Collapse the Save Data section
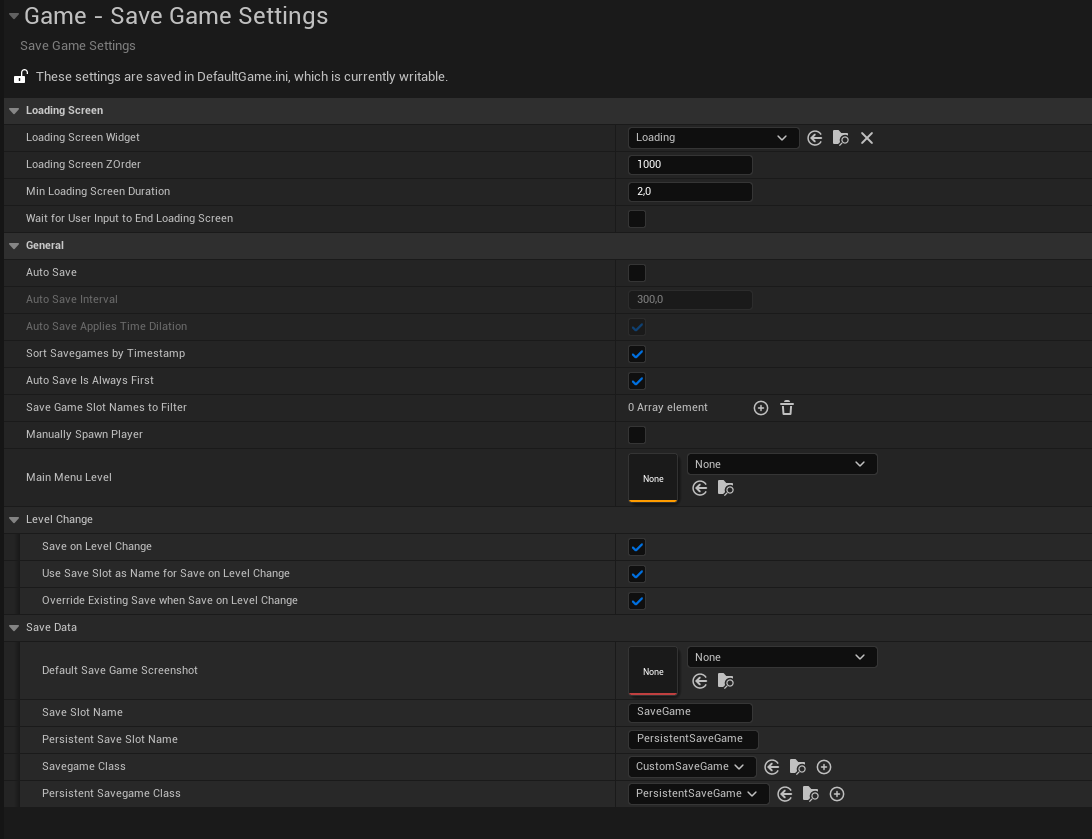1092x839 pixels. point(14,628)
